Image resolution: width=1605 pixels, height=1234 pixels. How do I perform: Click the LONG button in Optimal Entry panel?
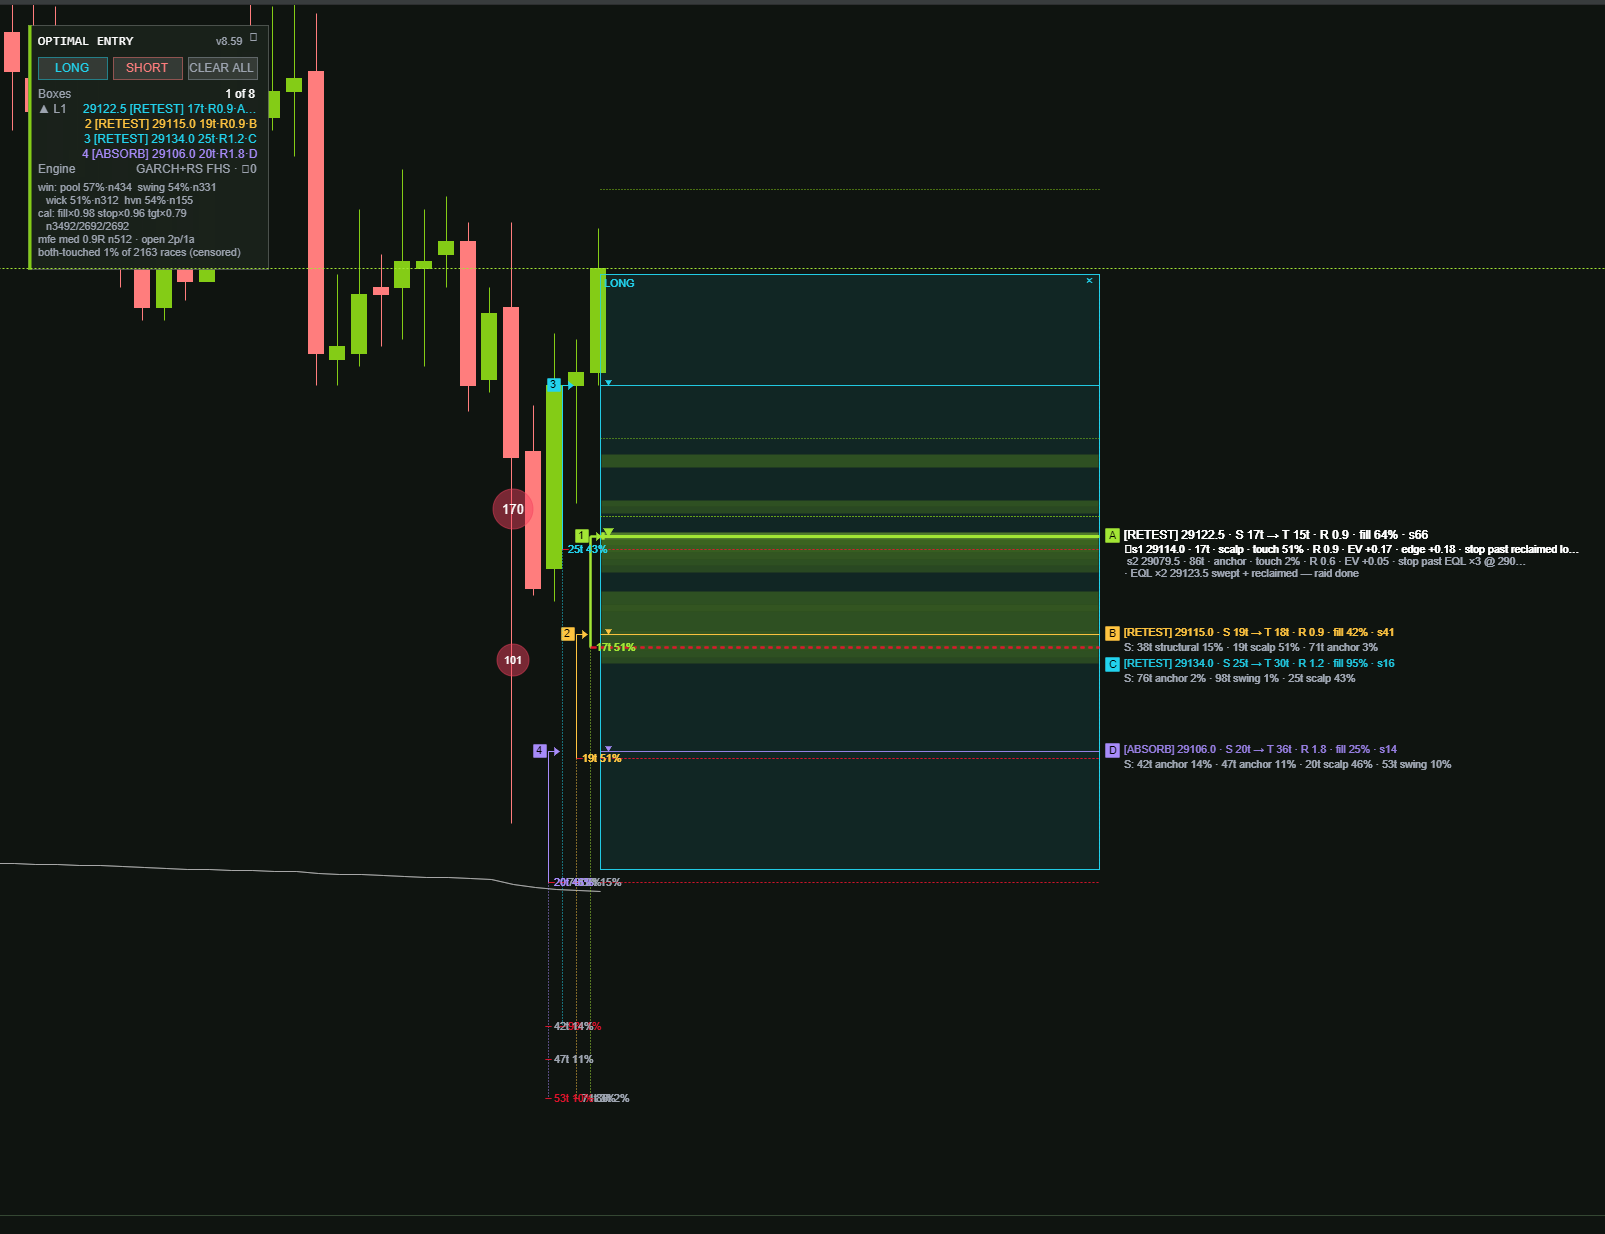click(72, 68)
